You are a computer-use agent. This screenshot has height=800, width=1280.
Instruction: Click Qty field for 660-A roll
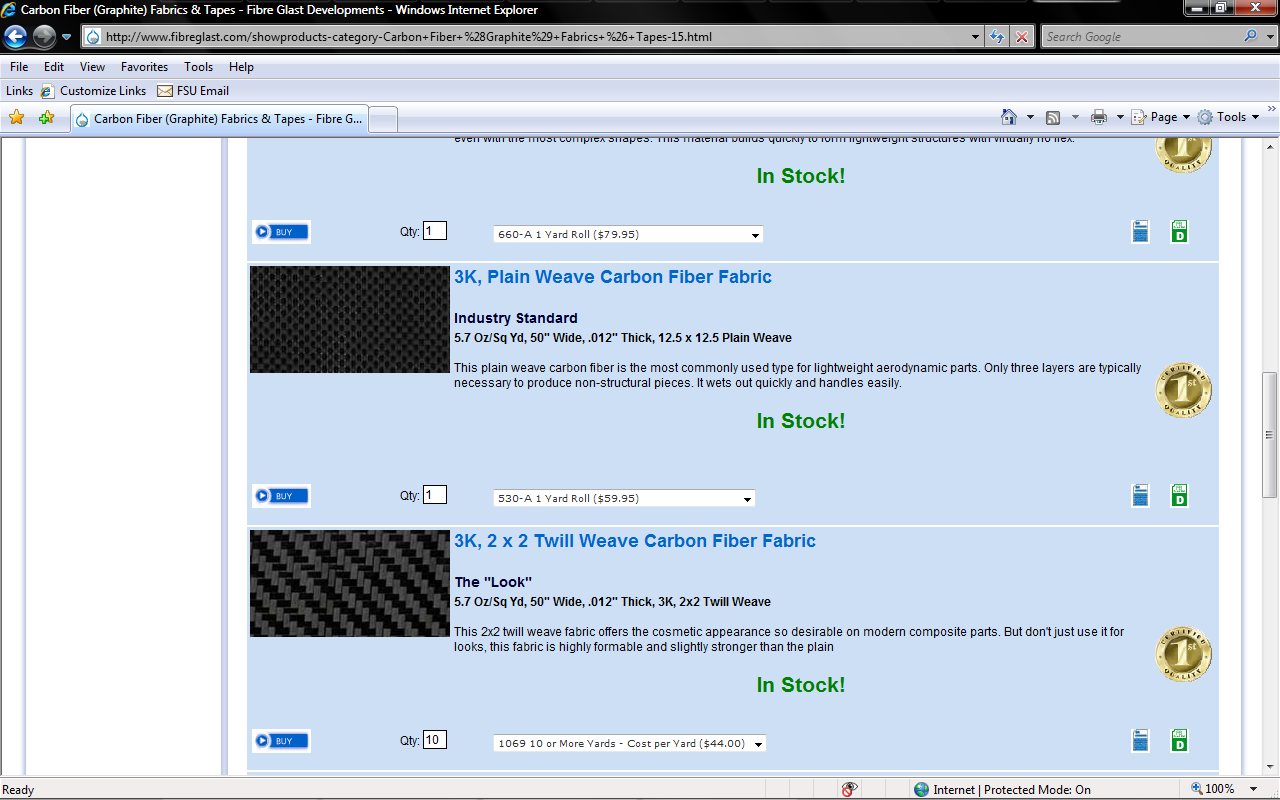435,231
